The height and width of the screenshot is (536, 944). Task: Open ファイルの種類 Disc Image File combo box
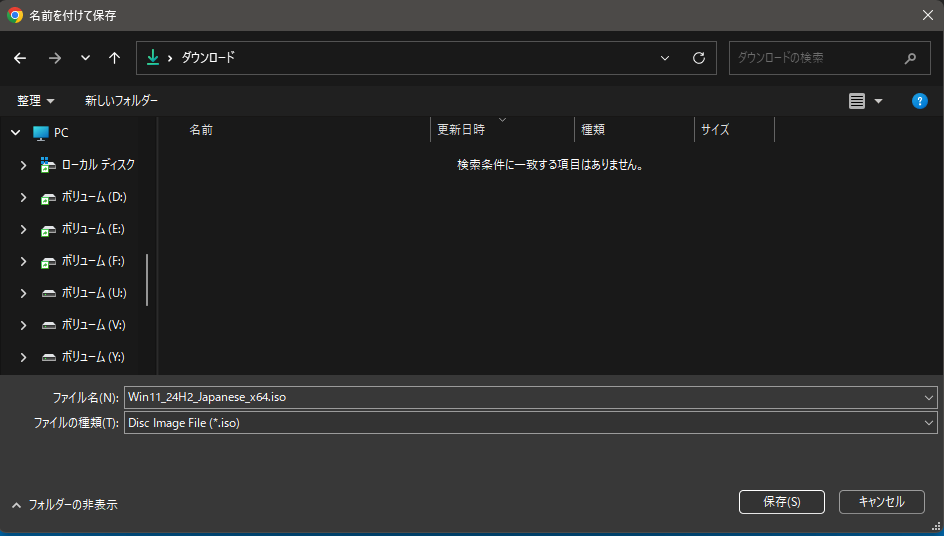pyautogui.click(x=530, y=423)
